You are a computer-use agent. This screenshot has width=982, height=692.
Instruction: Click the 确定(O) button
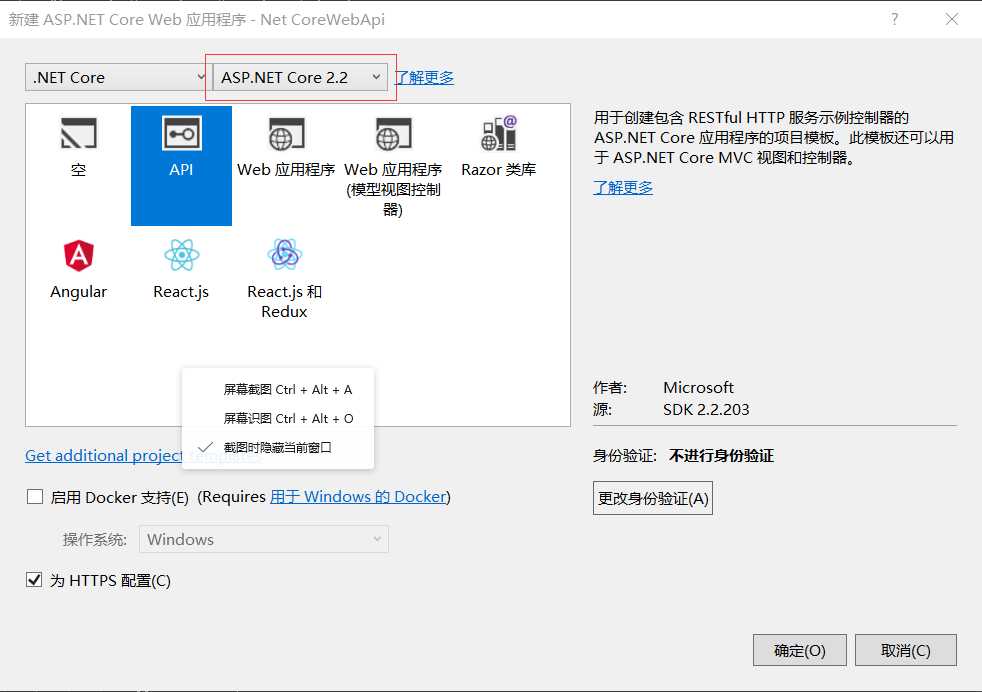(800, 650)
